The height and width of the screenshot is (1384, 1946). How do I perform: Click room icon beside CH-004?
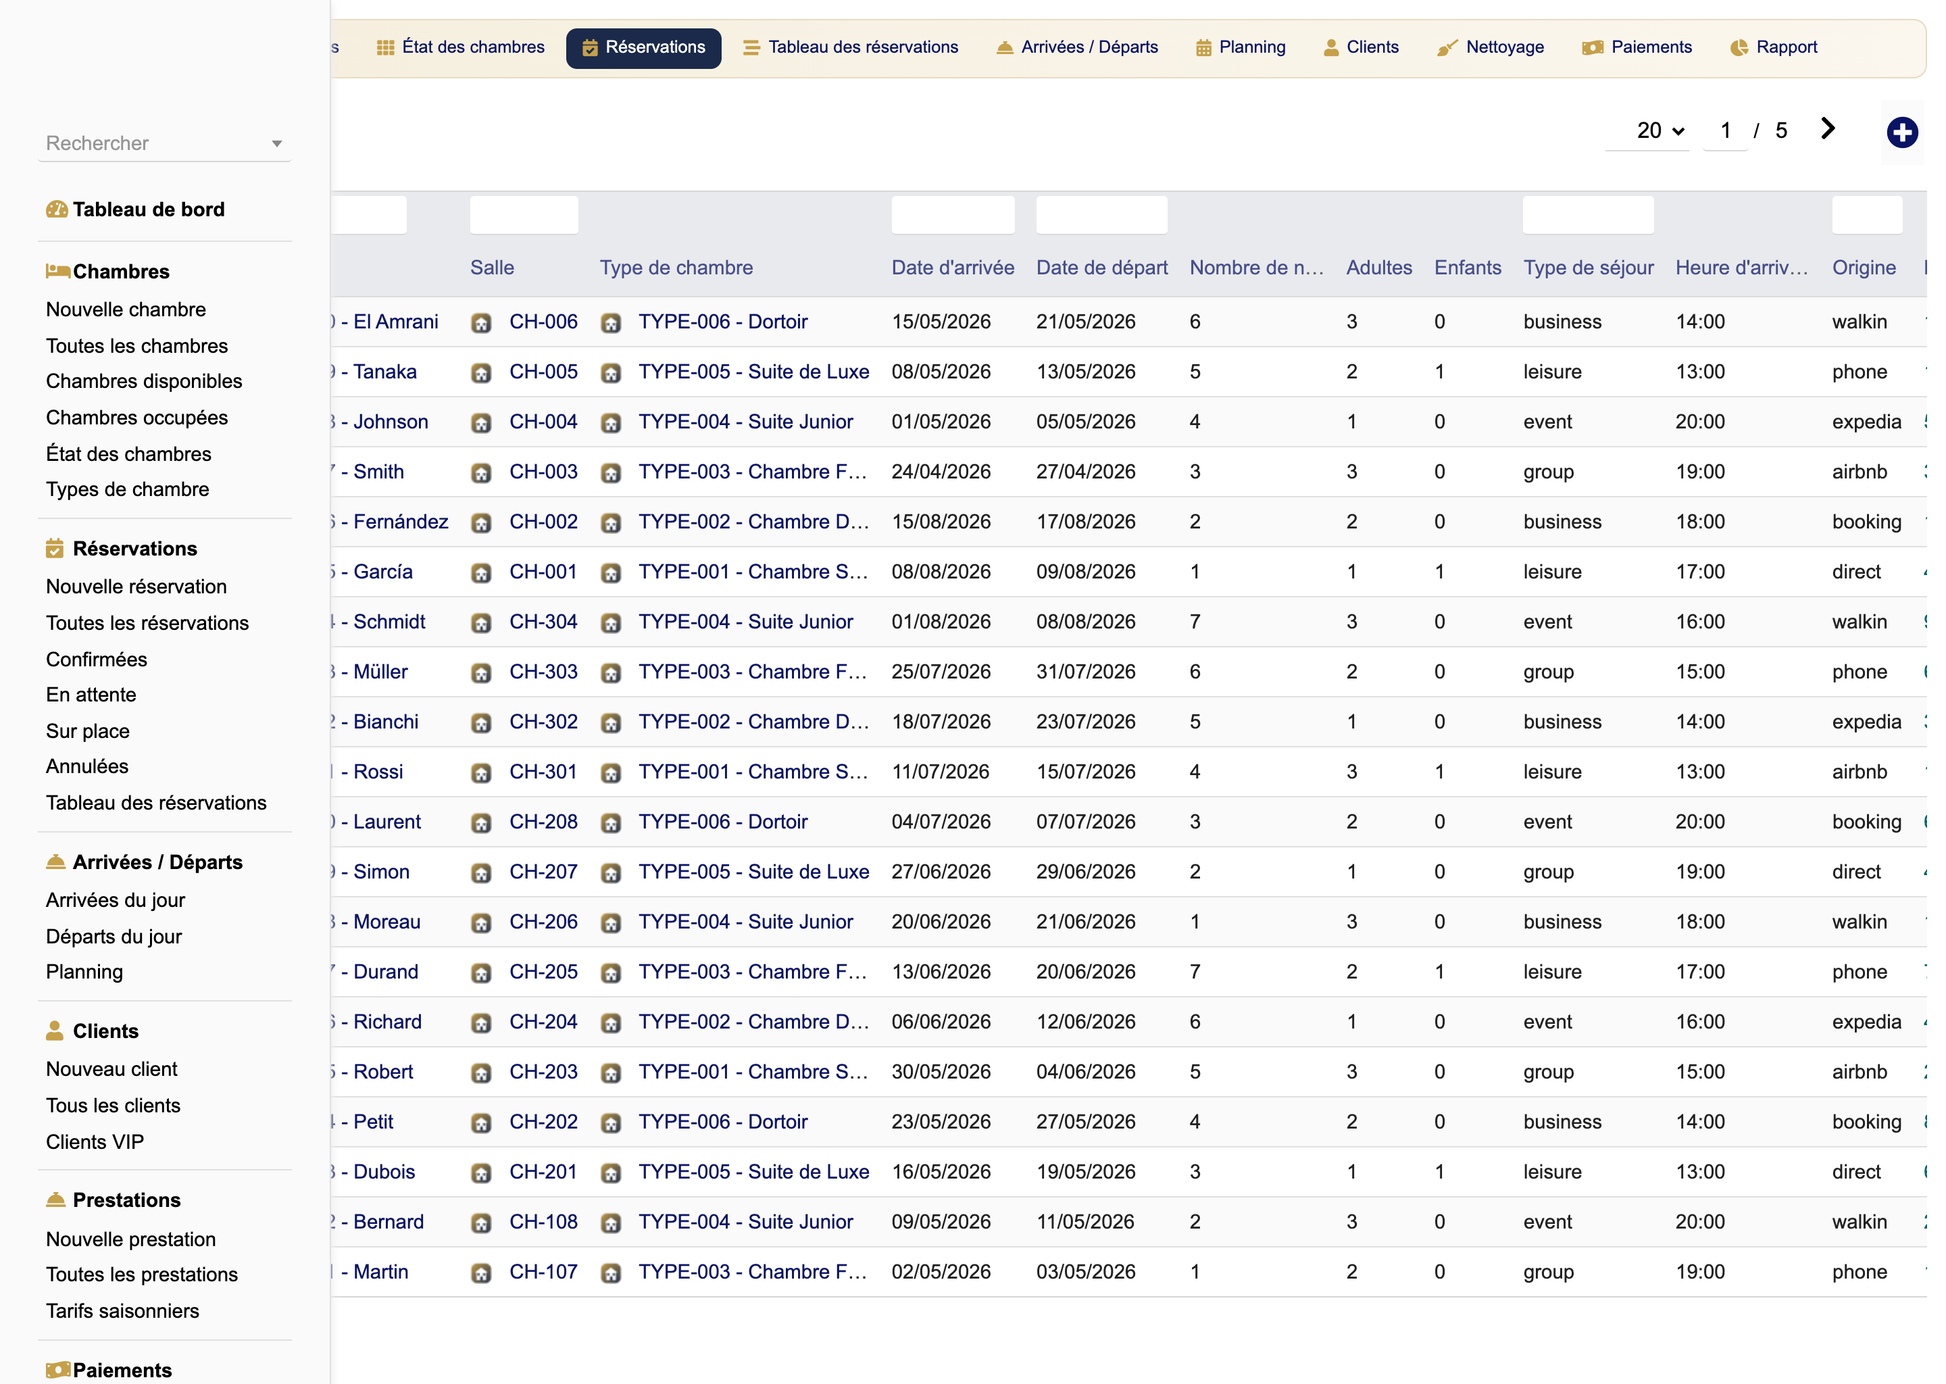[x=481, y=423]
